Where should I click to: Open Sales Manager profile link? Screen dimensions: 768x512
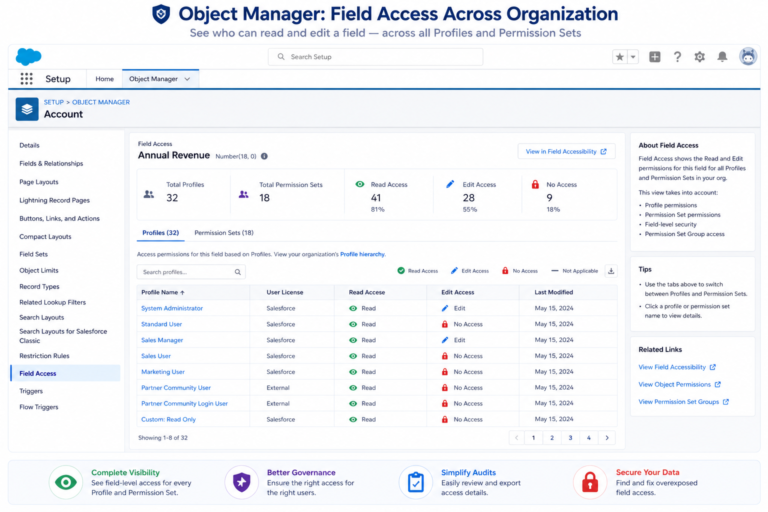pyautogui.click(x=162, y=340)
